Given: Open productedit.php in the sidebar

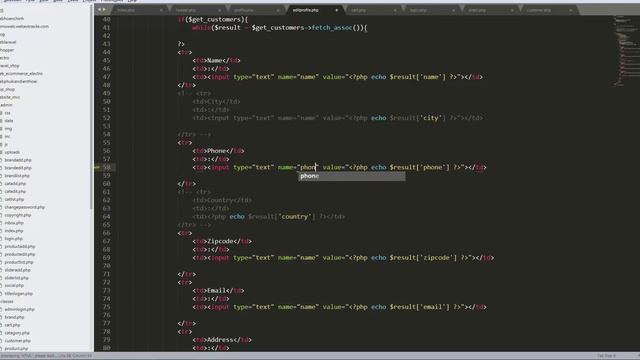Looking at the screenshot, I should 20,254.
